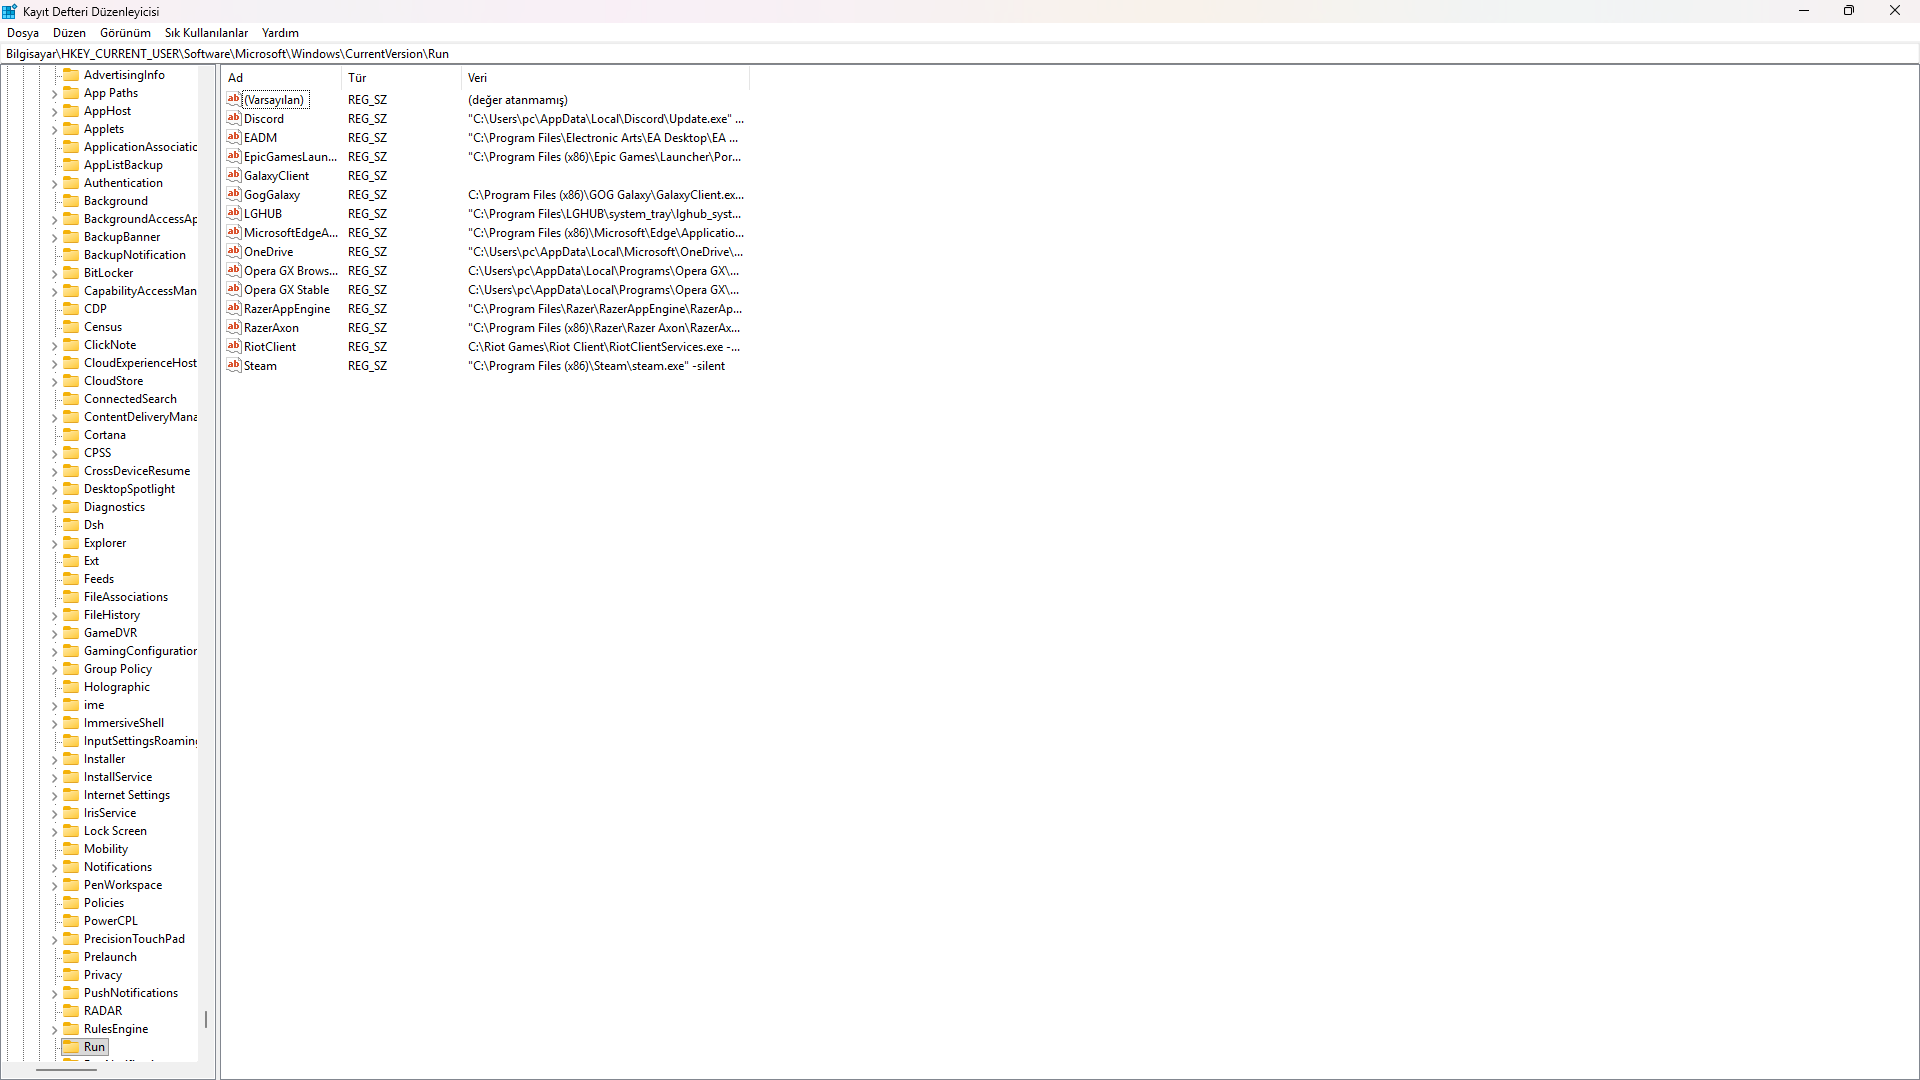Click the Privacy folder icon
The image size is (1920, 1080).
(71, 974)
